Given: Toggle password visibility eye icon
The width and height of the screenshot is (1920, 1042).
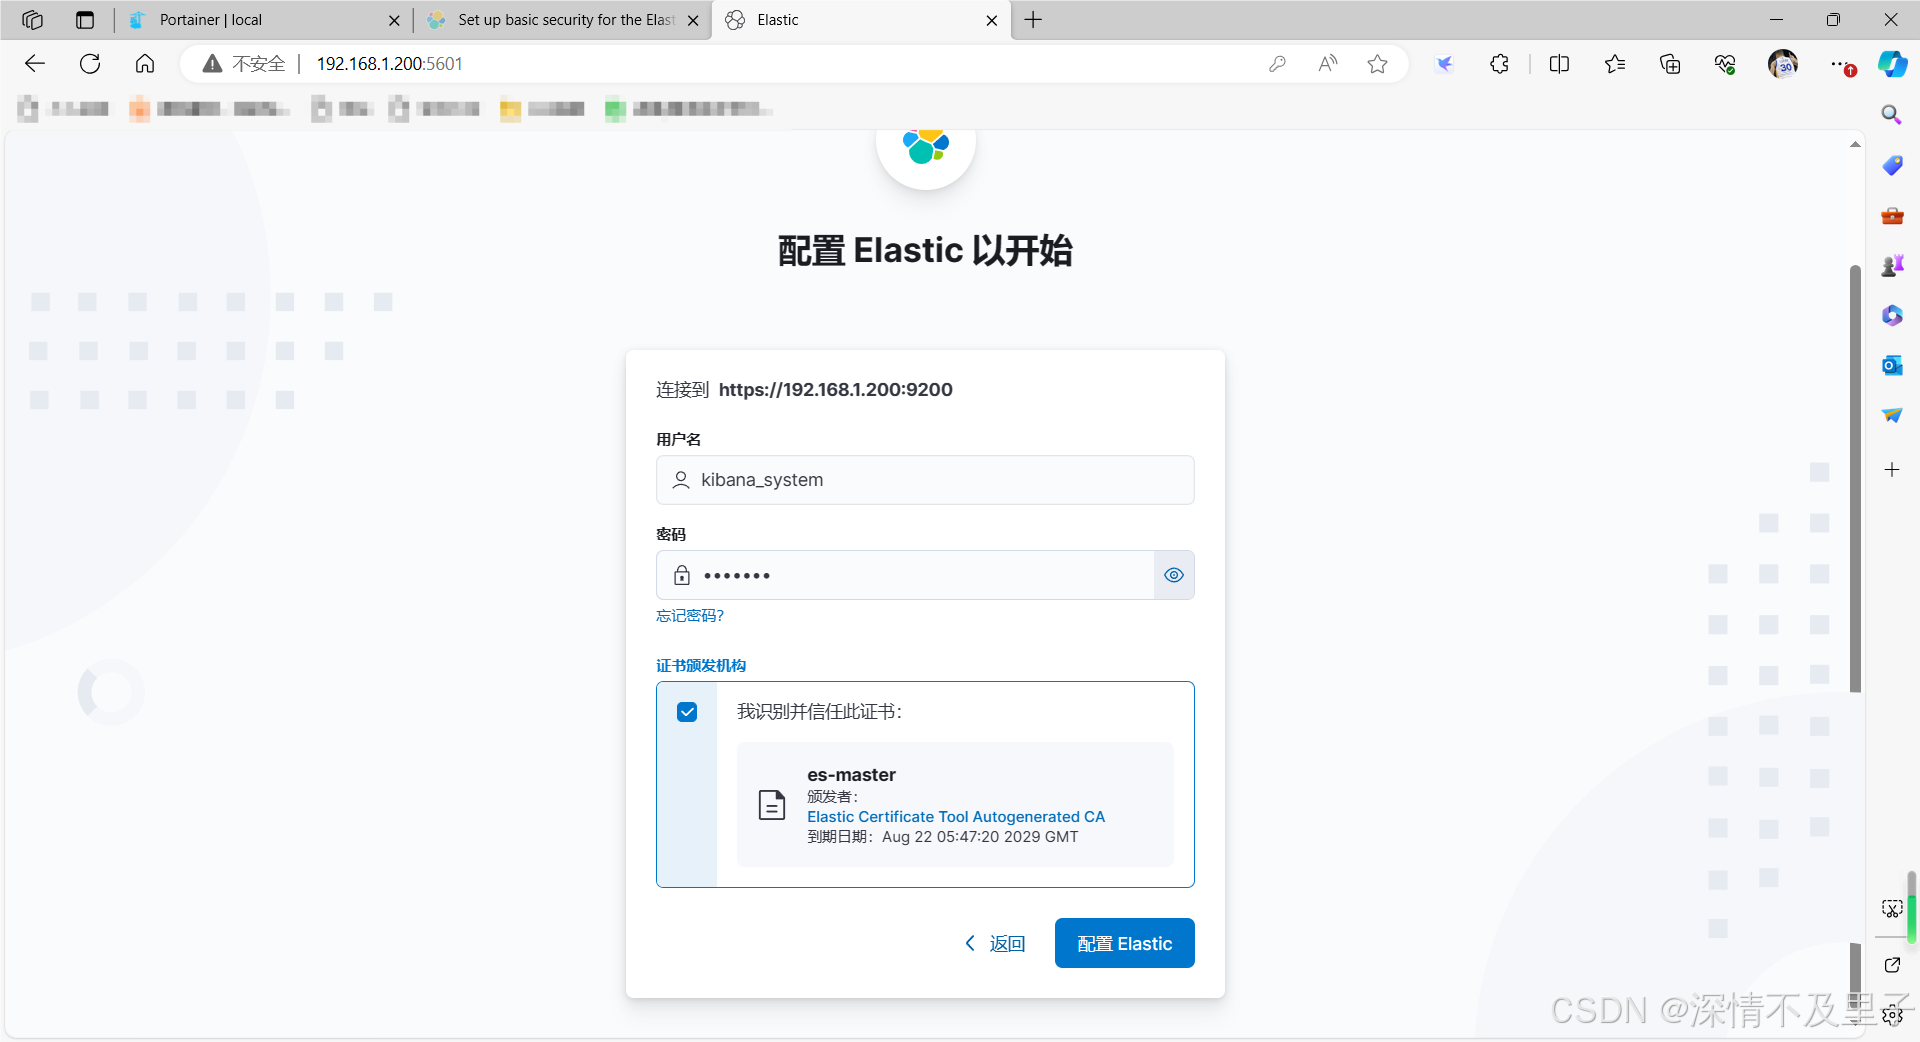Looking at the screenshot, I should [x=1174, y=575].
